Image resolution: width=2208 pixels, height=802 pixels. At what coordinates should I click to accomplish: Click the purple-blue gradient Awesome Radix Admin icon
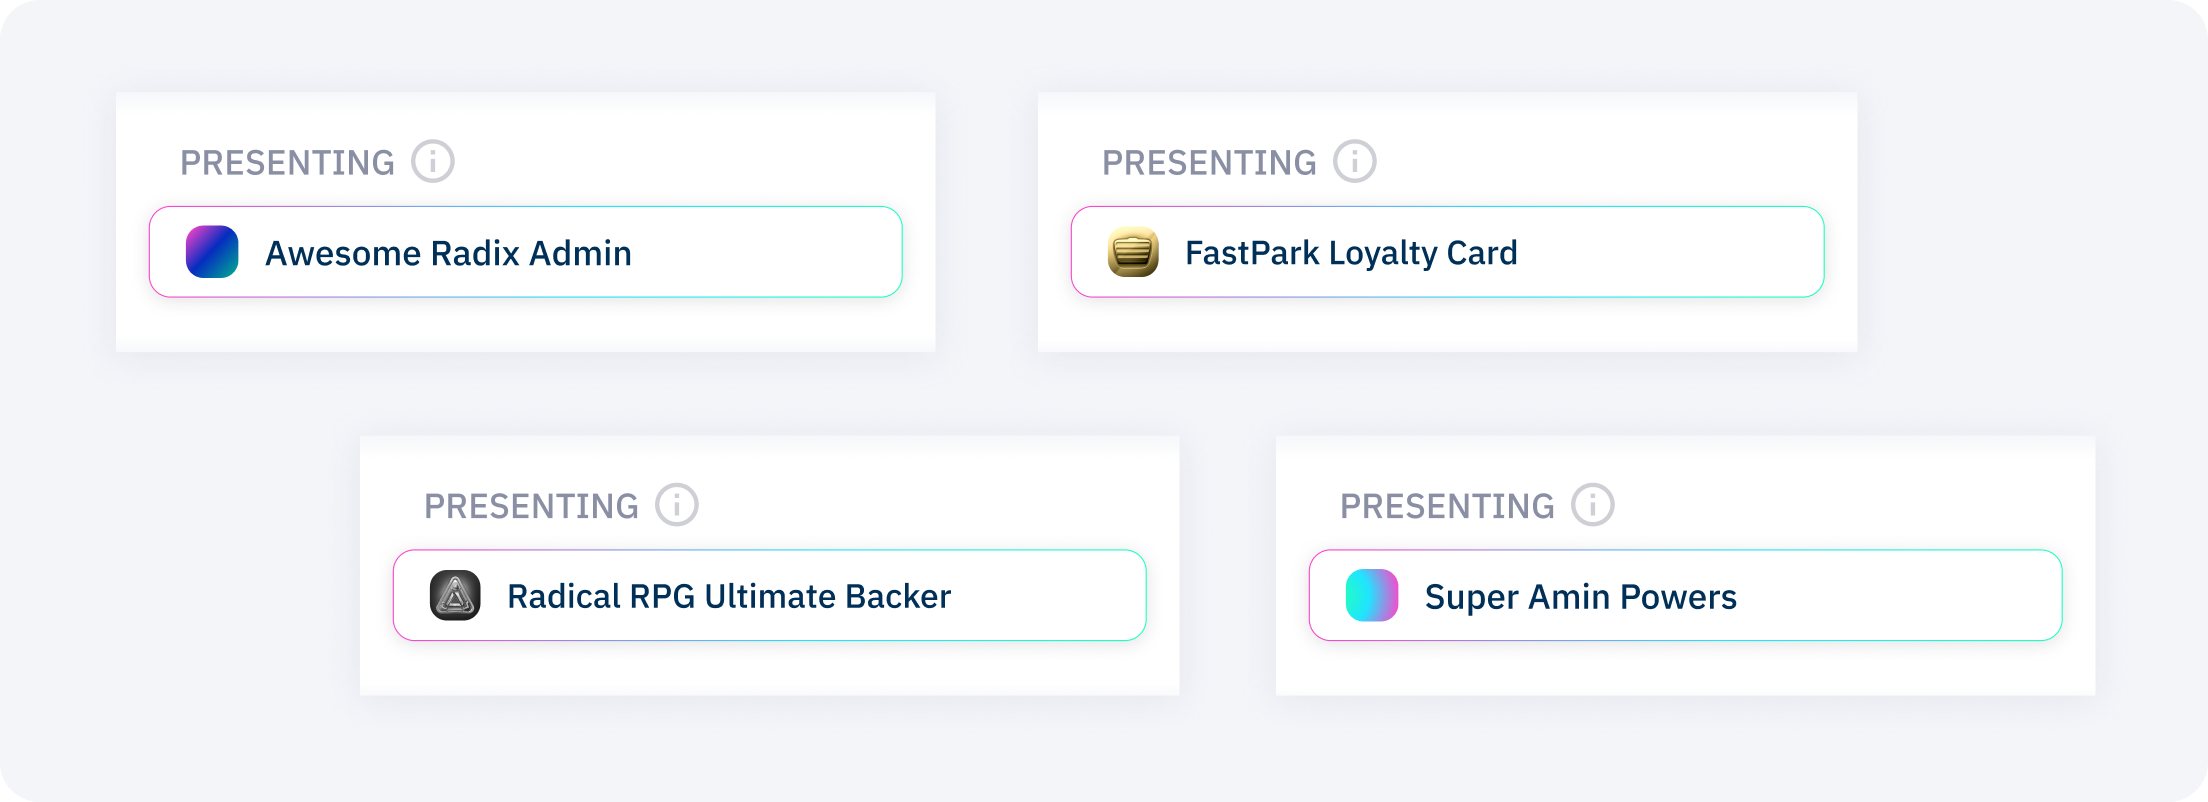click(212, 252)
